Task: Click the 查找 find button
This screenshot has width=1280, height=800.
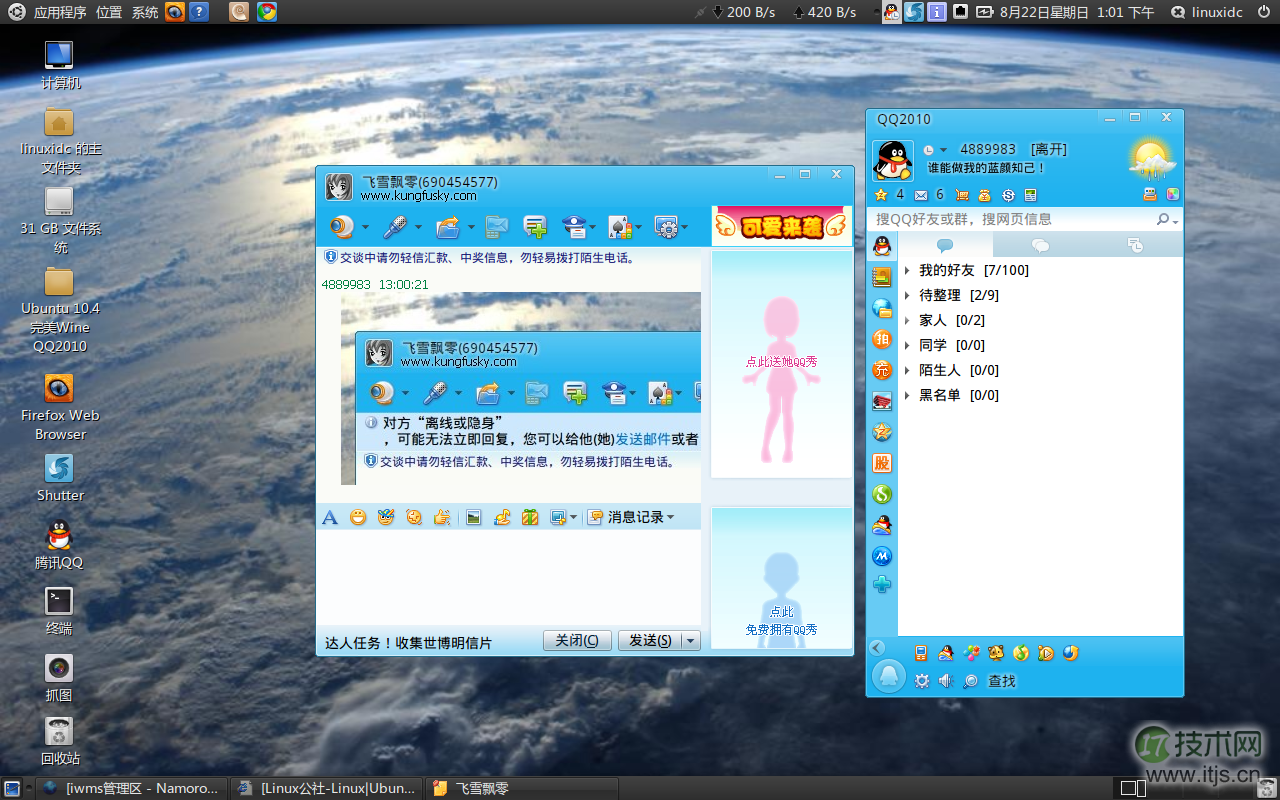Action: tap(990, 681)
